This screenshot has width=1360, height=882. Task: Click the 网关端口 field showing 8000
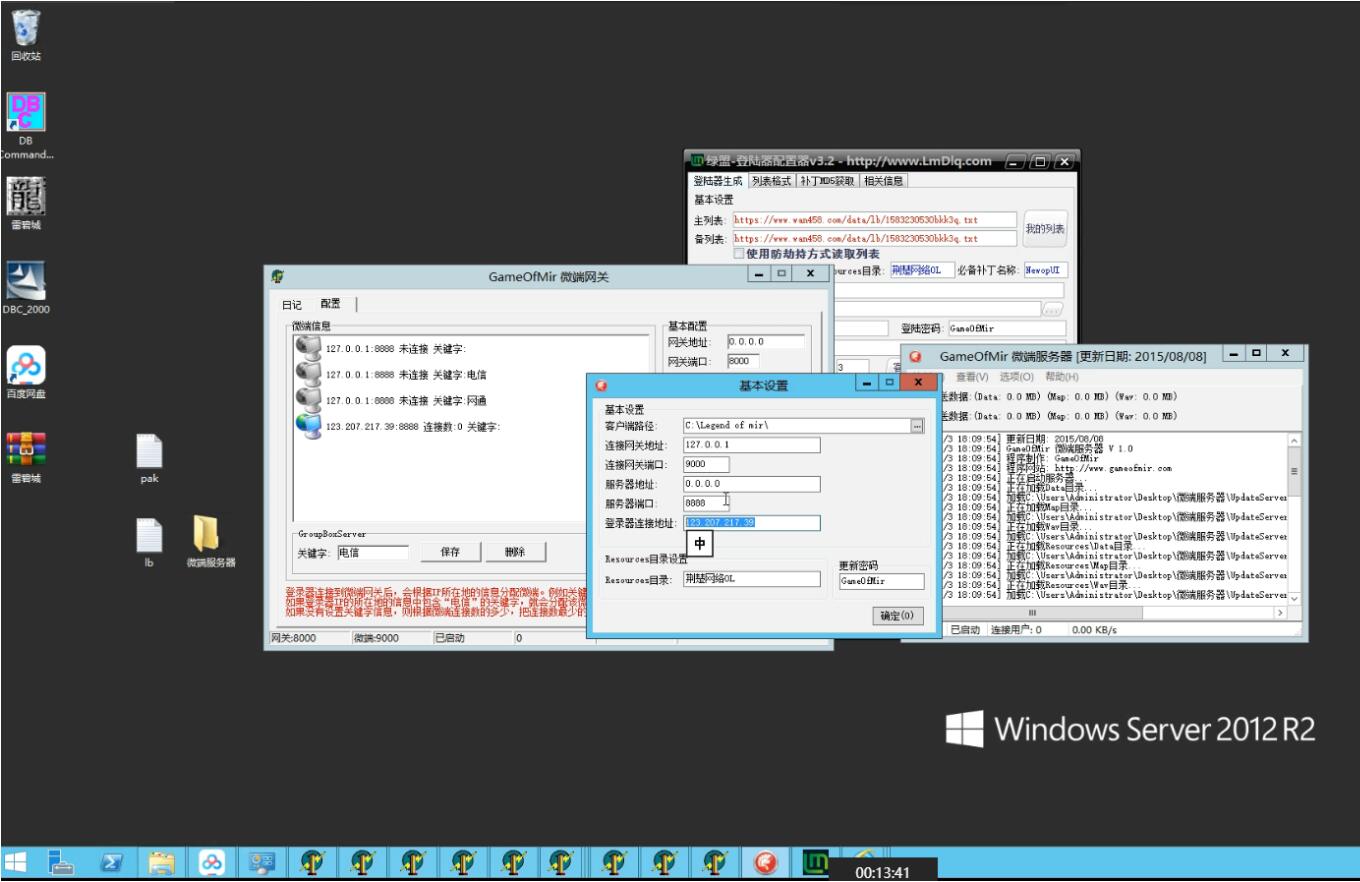coord(743,361)
